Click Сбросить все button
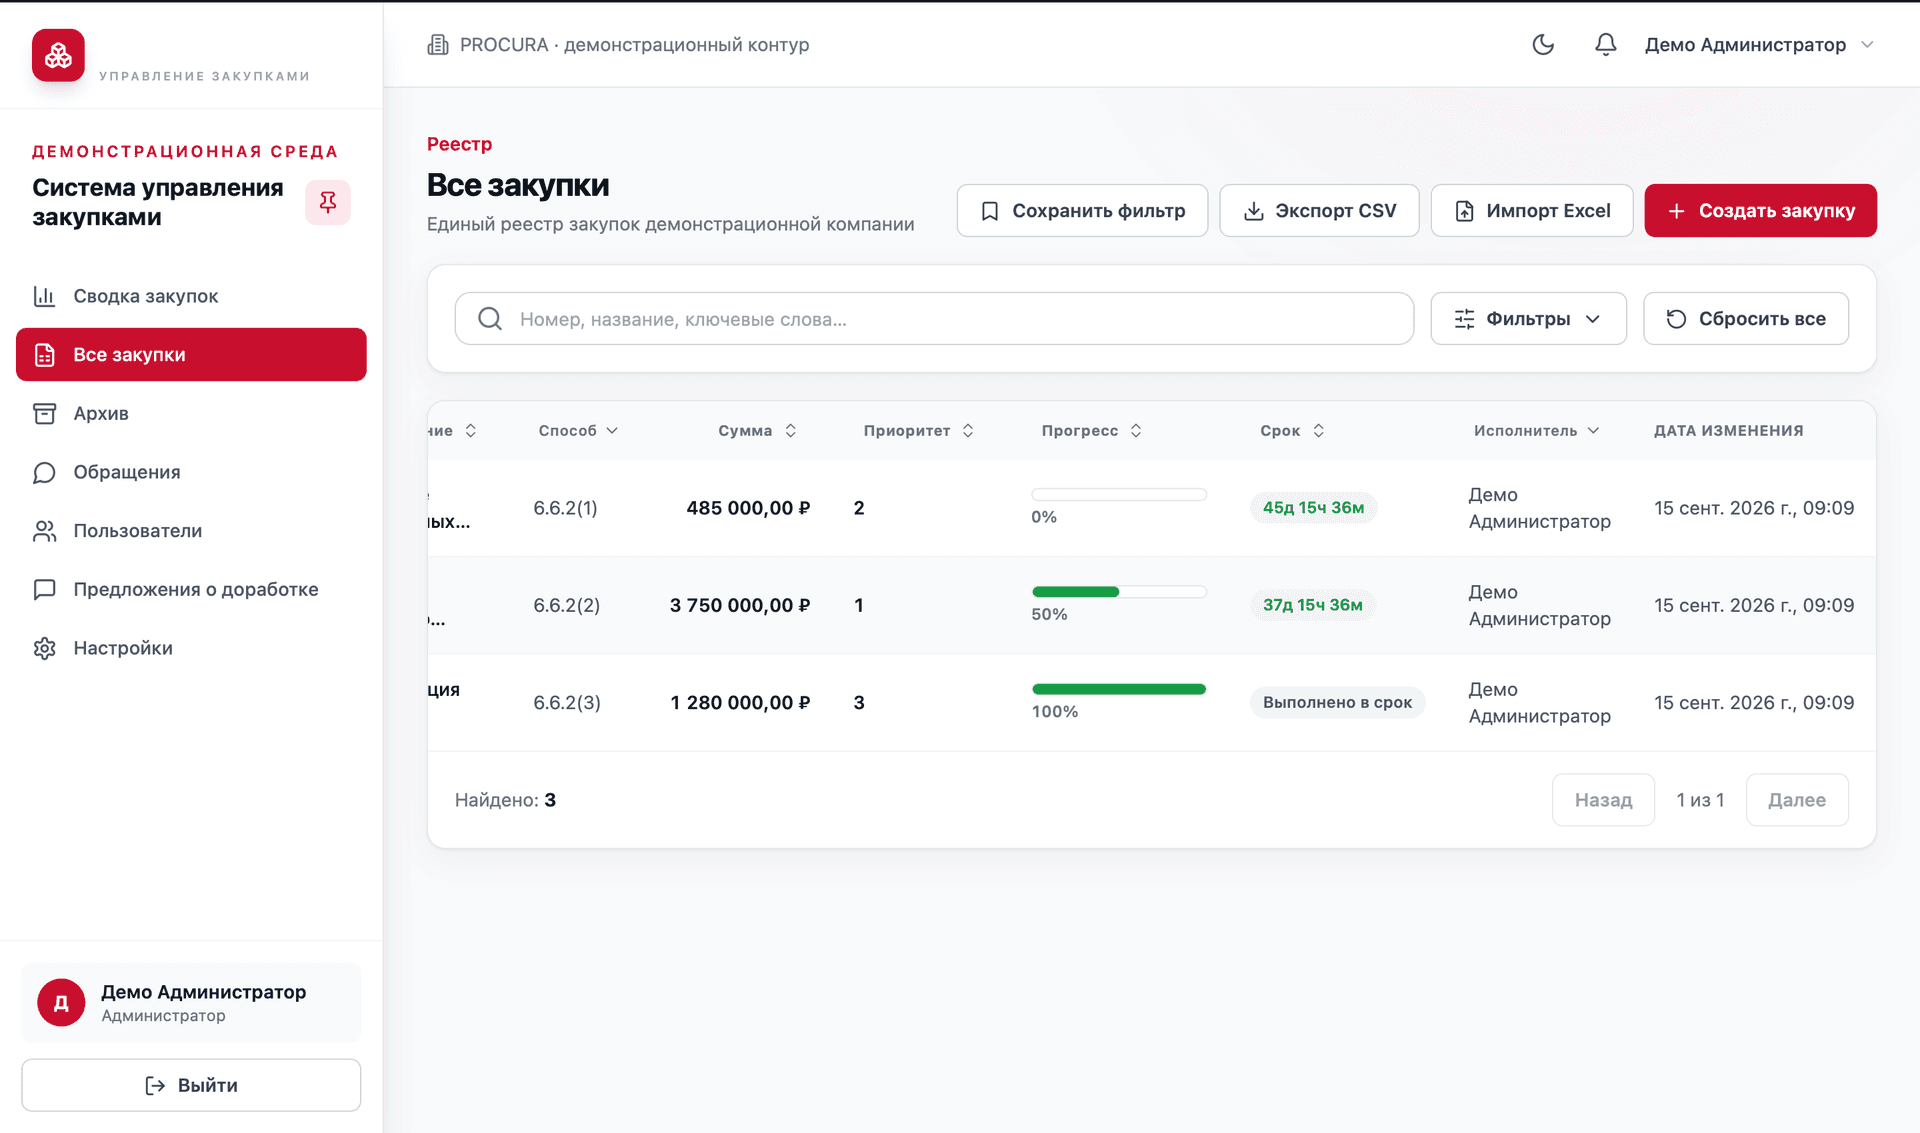The height and width of the screenshot is (1133, 1920). [1746, 319]
